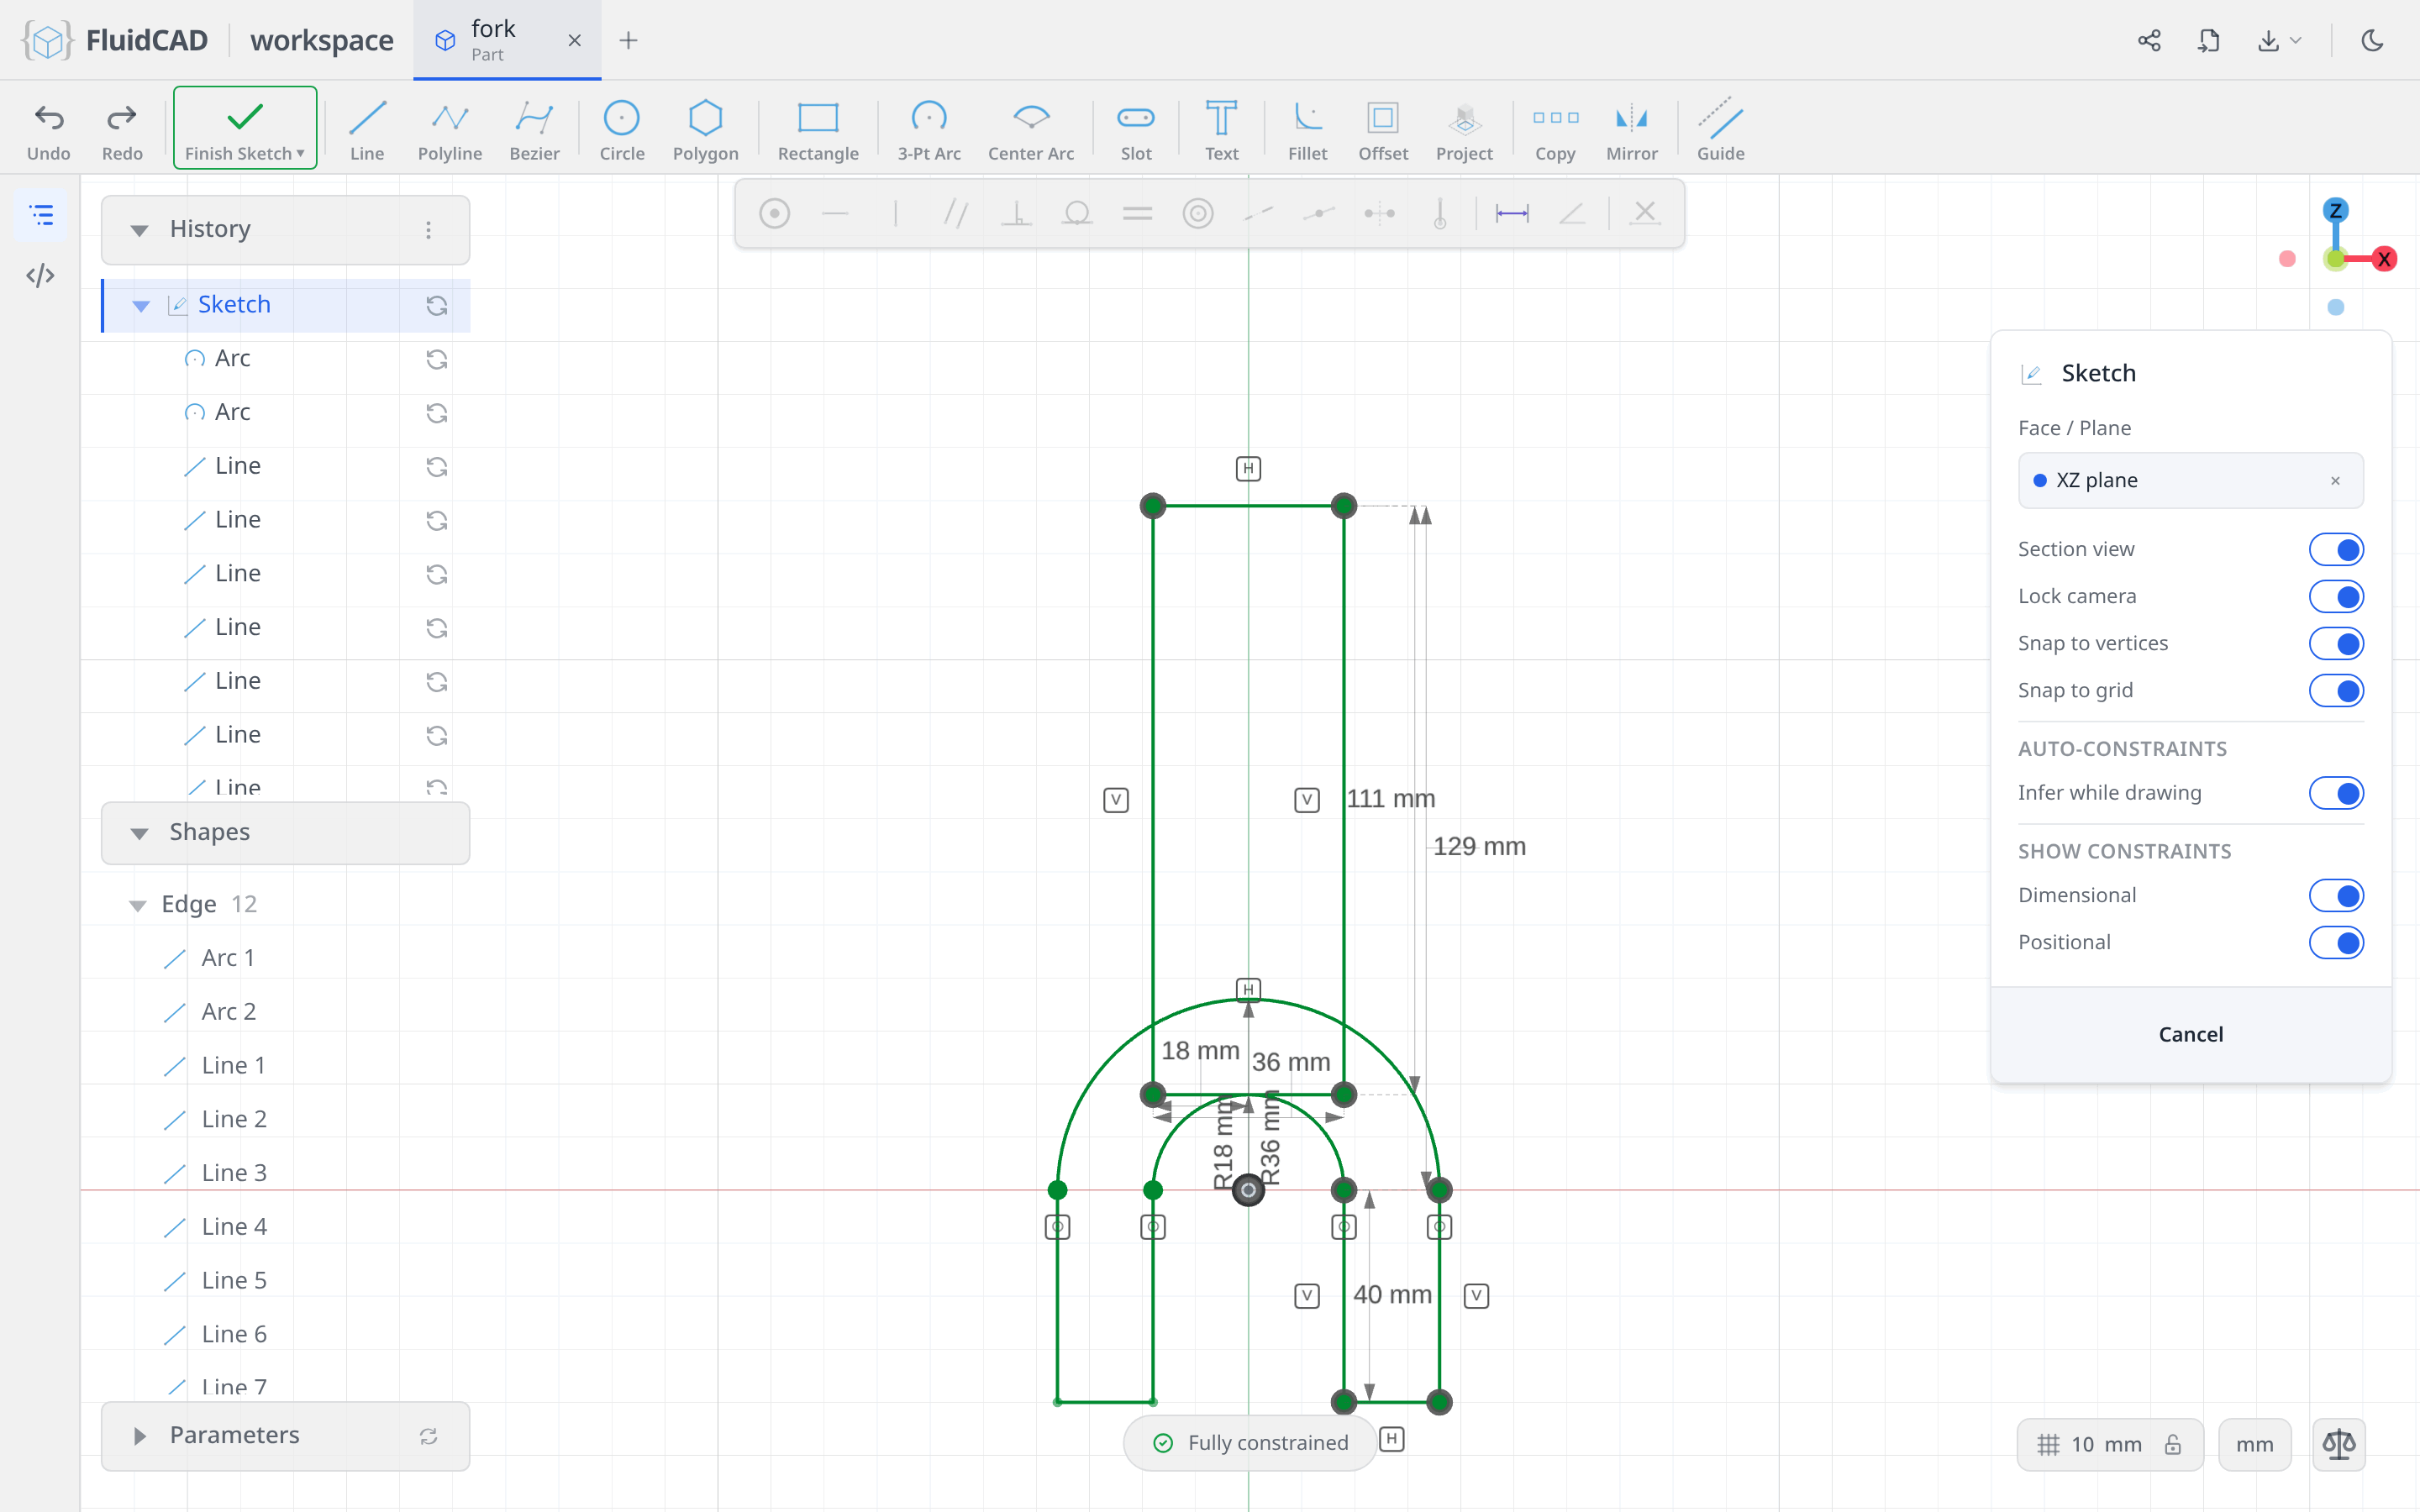Image resolution: width=2420 pixels, height=1512 pixels.
Task: Select the Text tool
Action: point(1221,130)
